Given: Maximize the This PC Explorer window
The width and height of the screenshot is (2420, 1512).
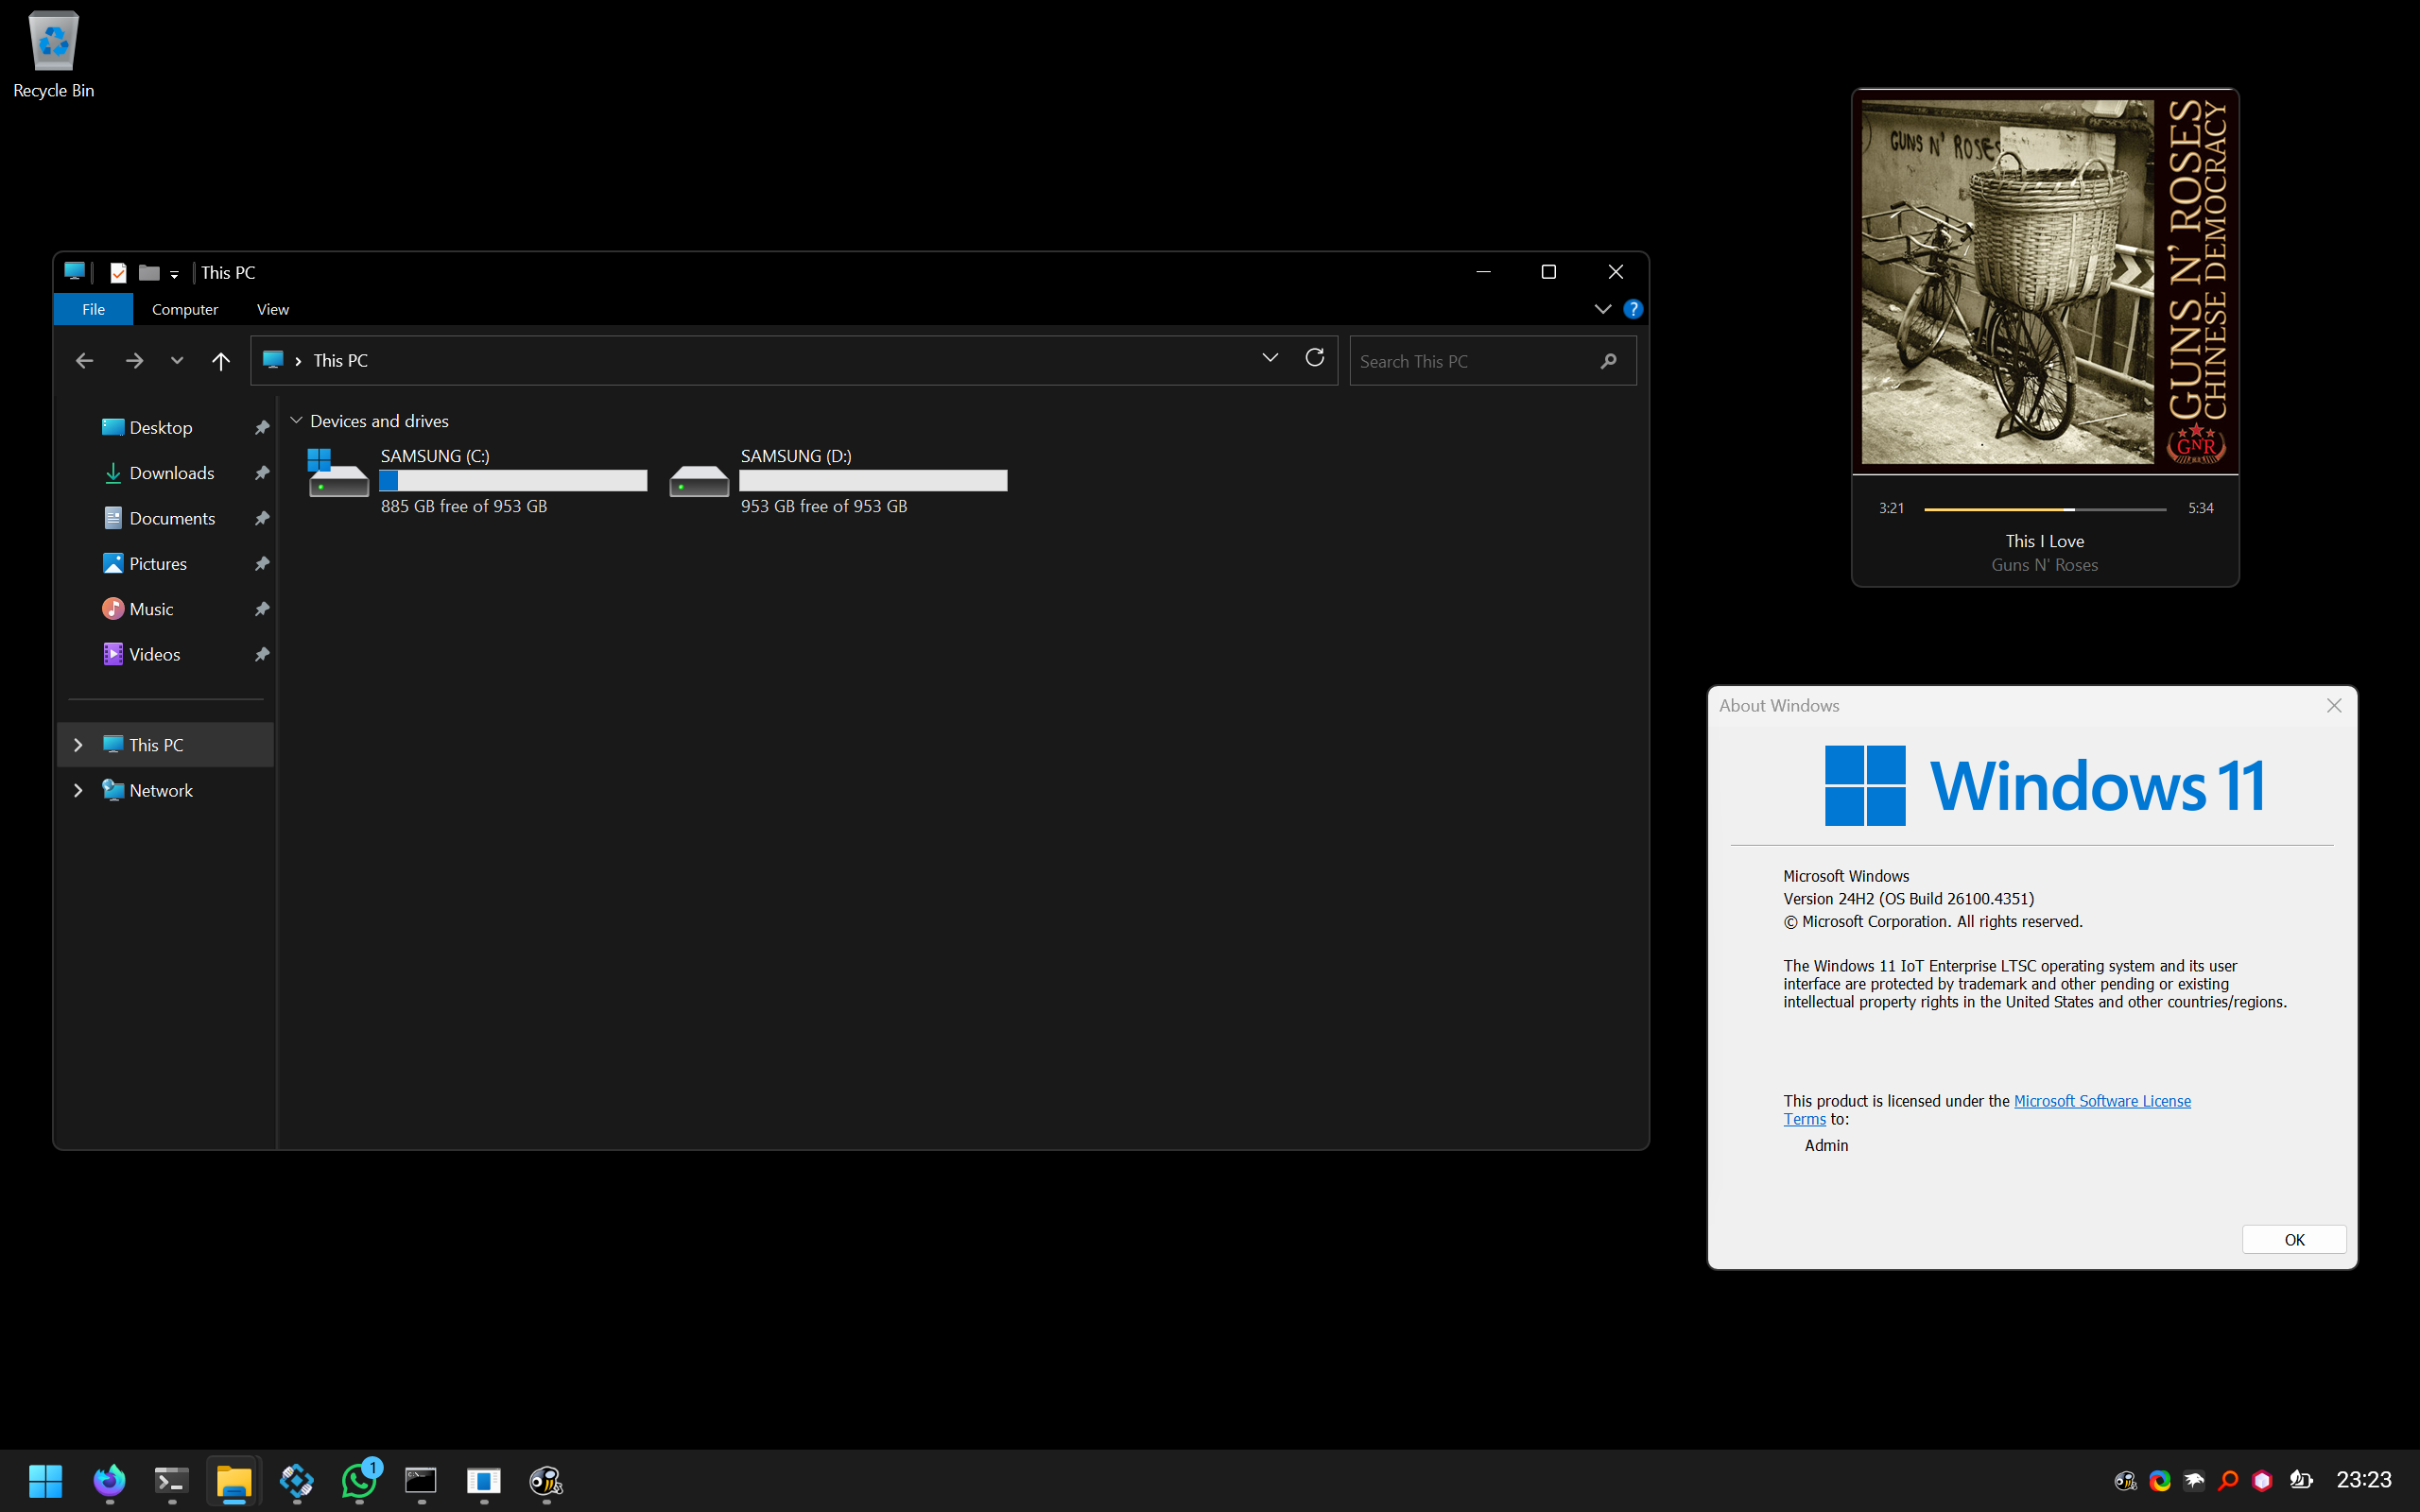Looking at the screenshot, I should (1549, 272).
